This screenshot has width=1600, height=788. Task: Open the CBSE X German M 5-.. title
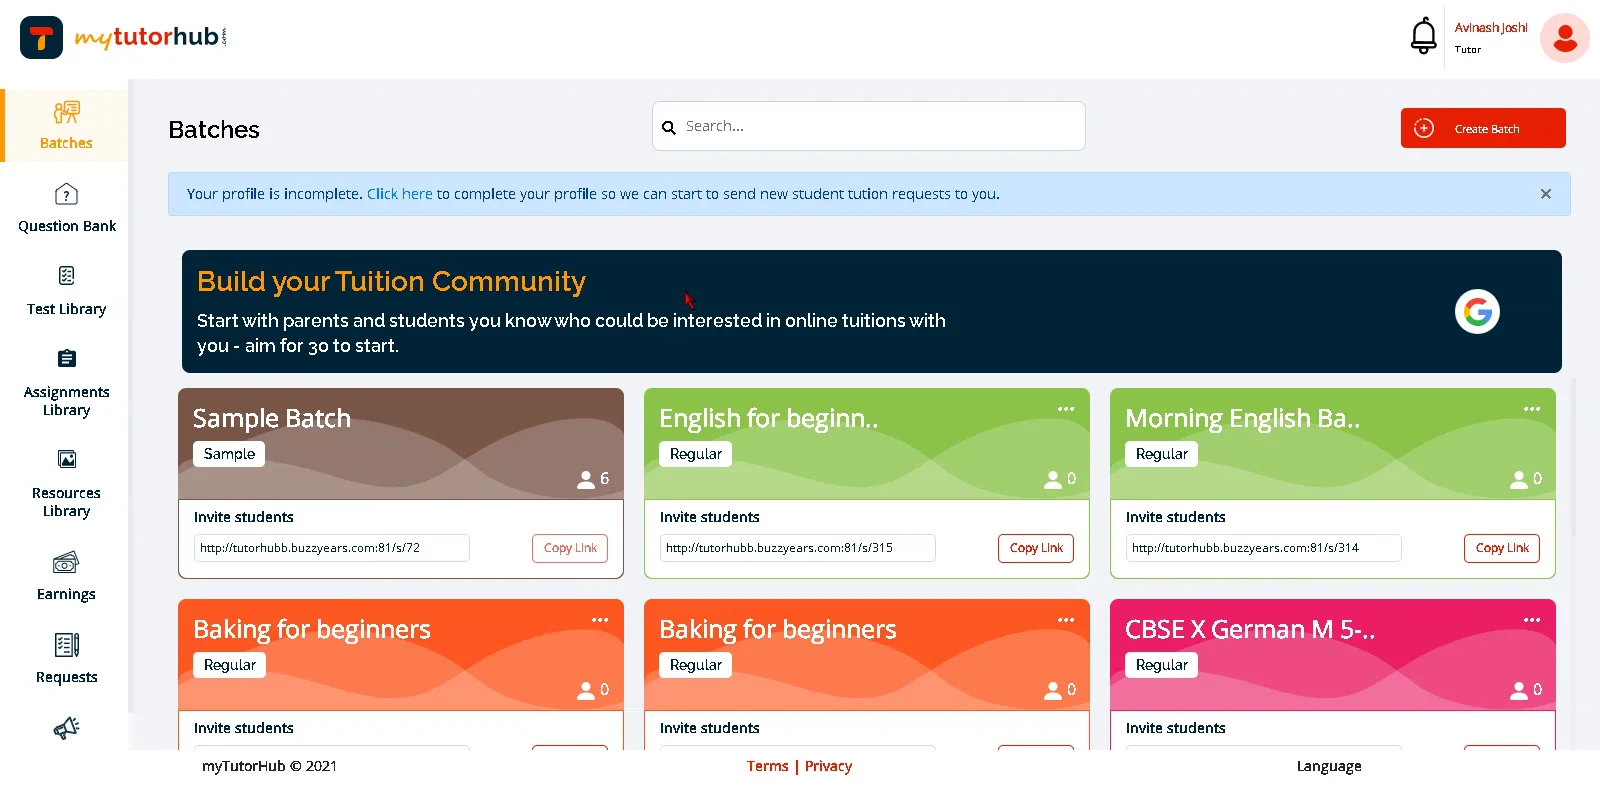1250,629
